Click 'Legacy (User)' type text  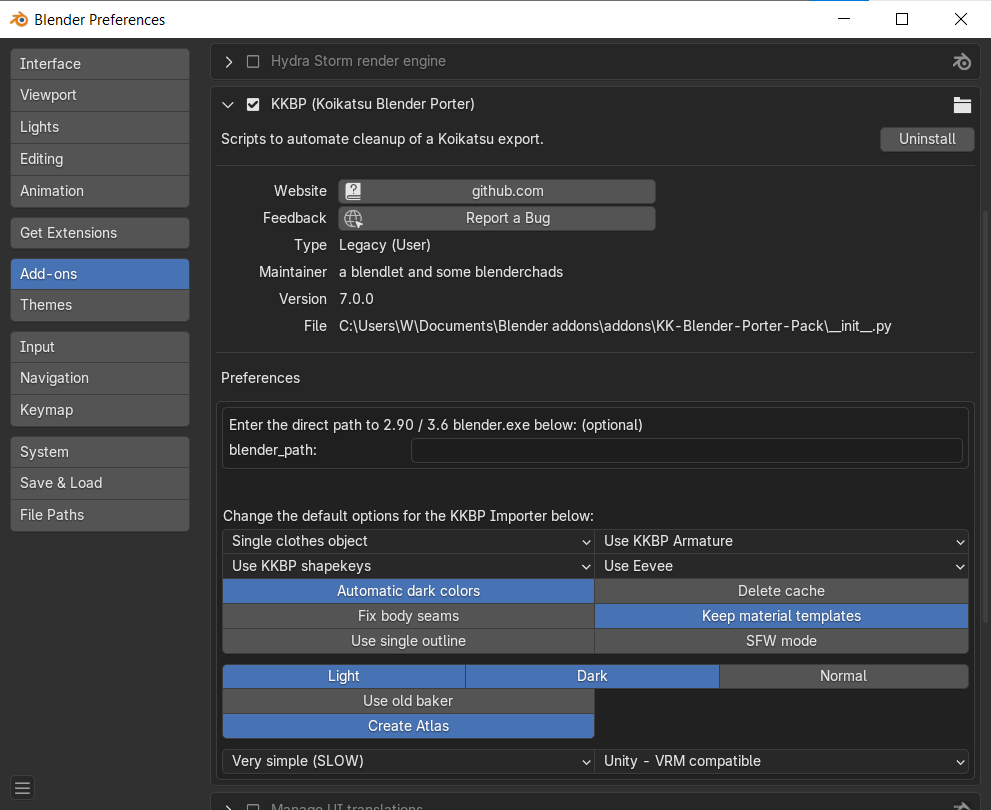[385, 245]
